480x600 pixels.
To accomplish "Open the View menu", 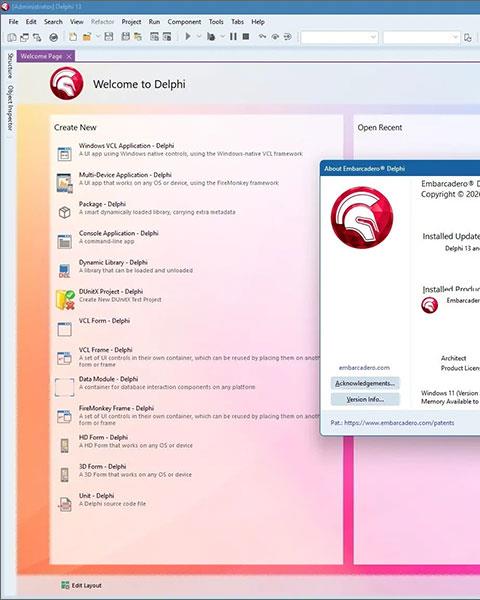I will coord(77,22).
